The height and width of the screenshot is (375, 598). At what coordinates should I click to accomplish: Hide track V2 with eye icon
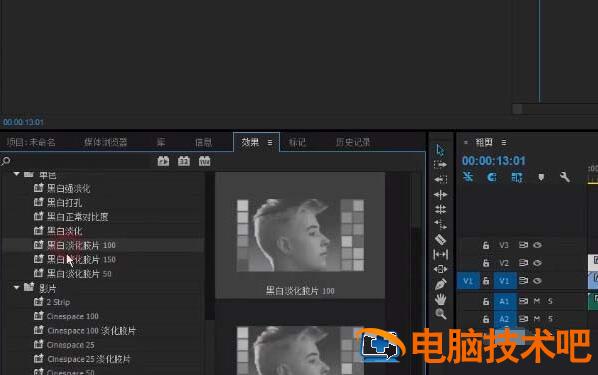click(537, 263)
